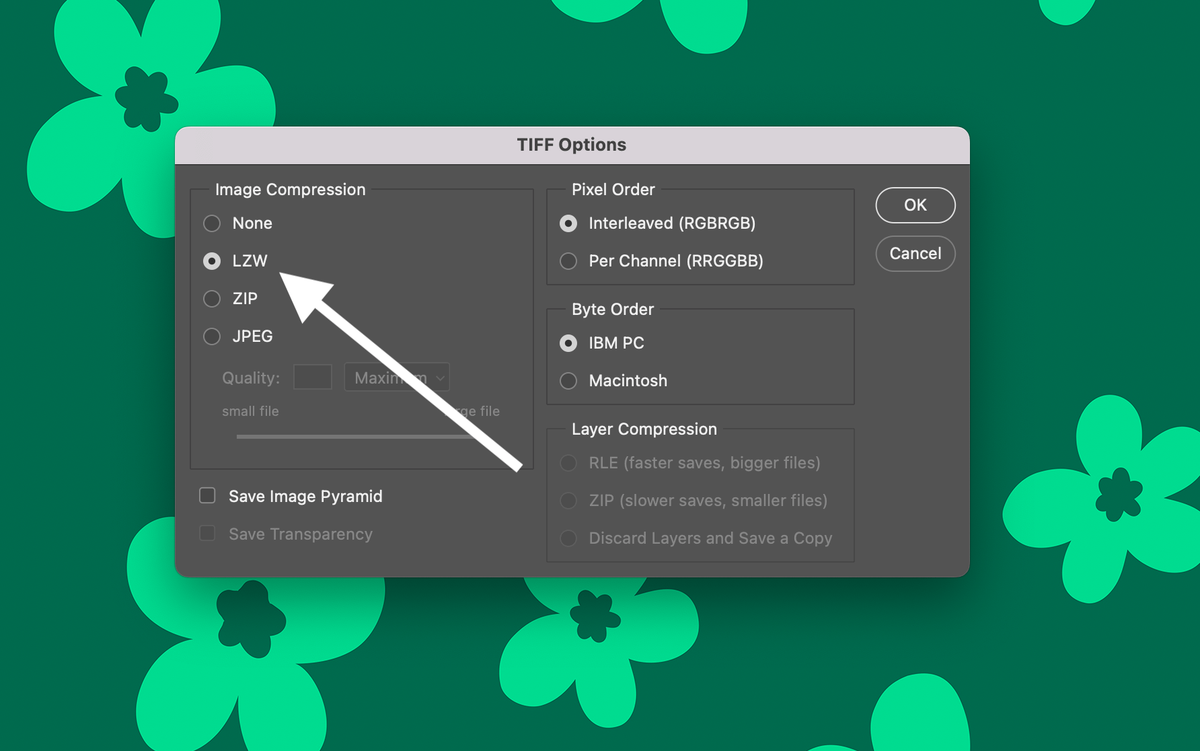Select ZIP under Image Compression

click(212, 299)
